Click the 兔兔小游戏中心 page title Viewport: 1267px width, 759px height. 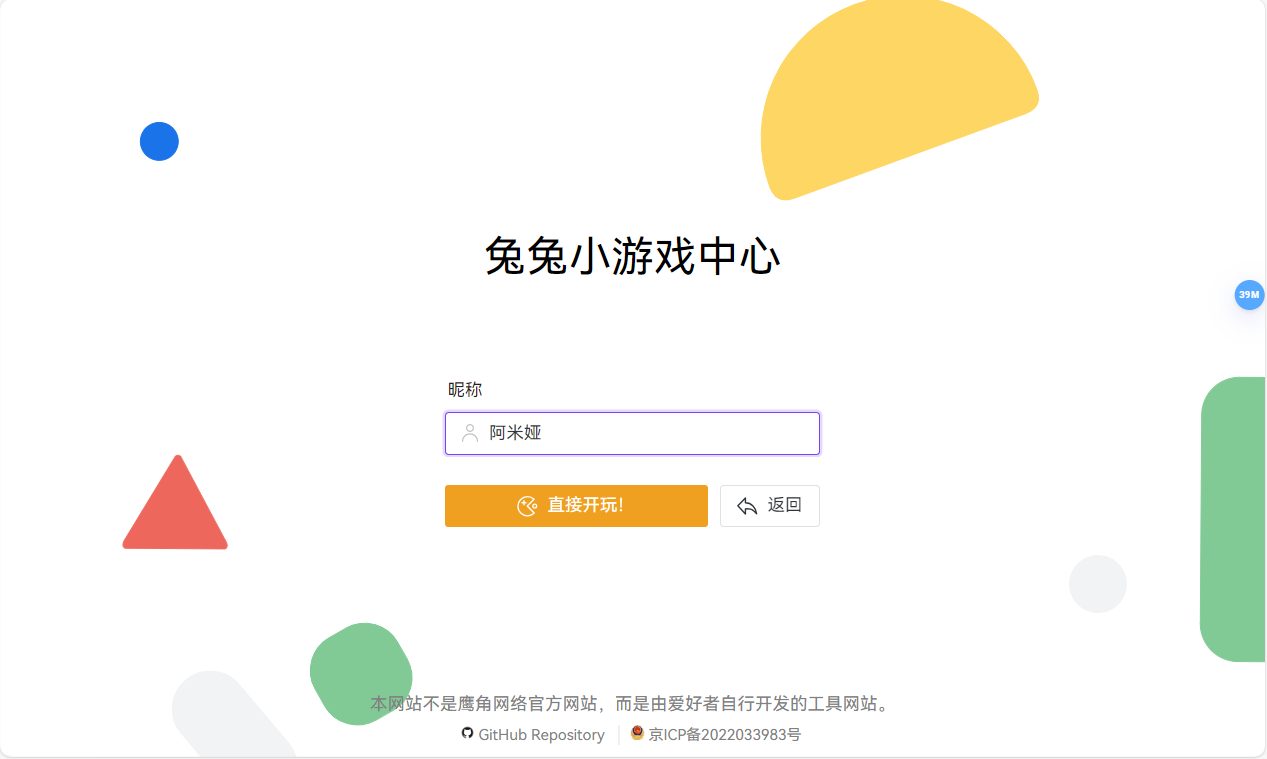(632, 257)
